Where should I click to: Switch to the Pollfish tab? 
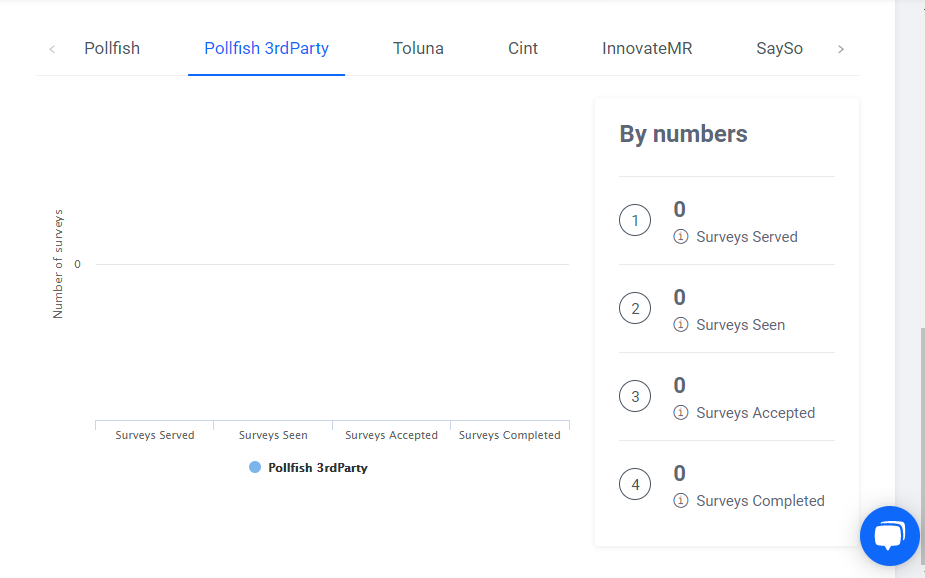[112, 48]
